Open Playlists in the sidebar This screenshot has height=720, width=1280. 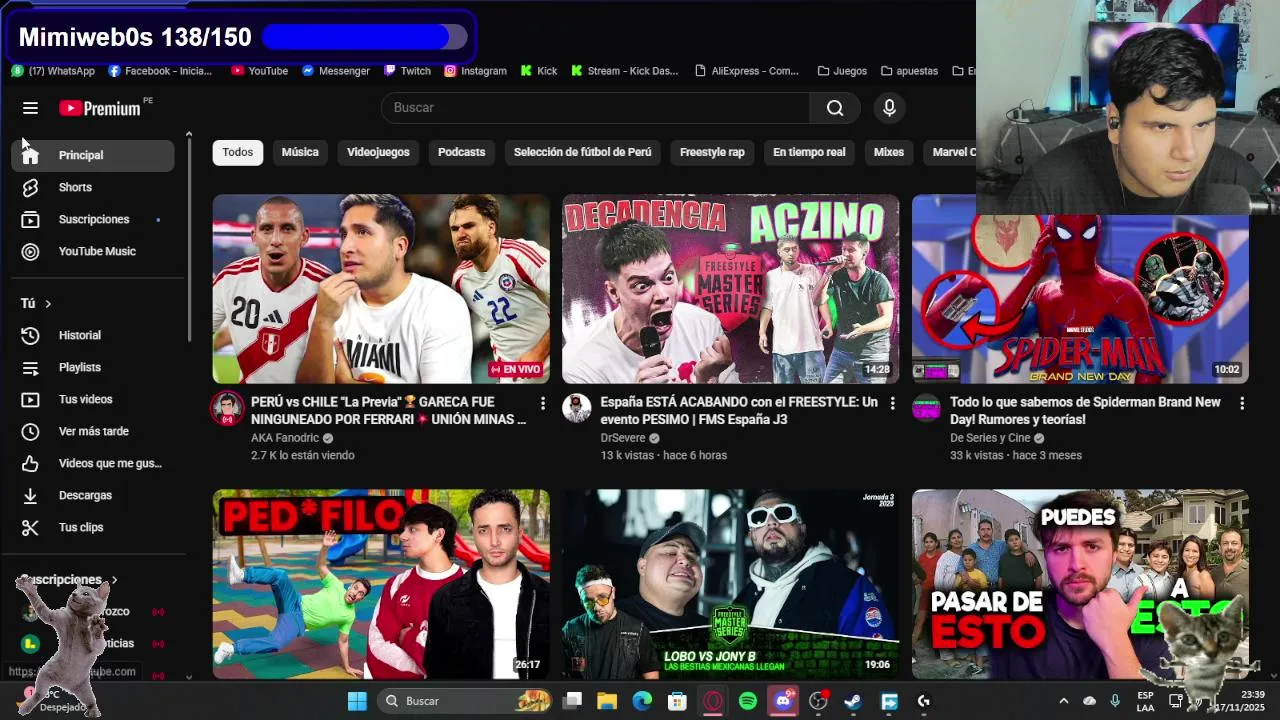(x=93, y=367)
